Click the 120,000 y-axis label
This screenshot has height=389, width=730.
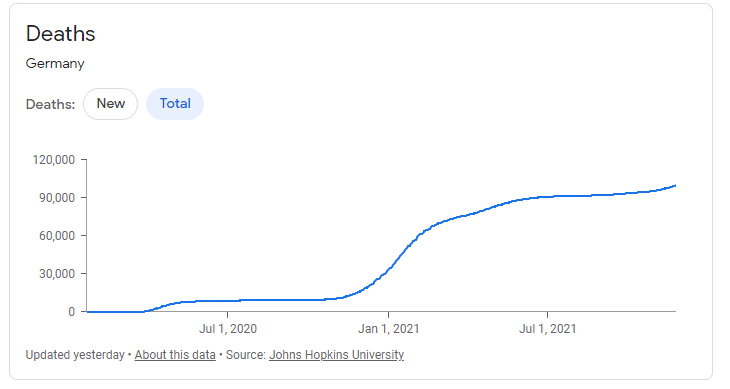coord(54,160)
